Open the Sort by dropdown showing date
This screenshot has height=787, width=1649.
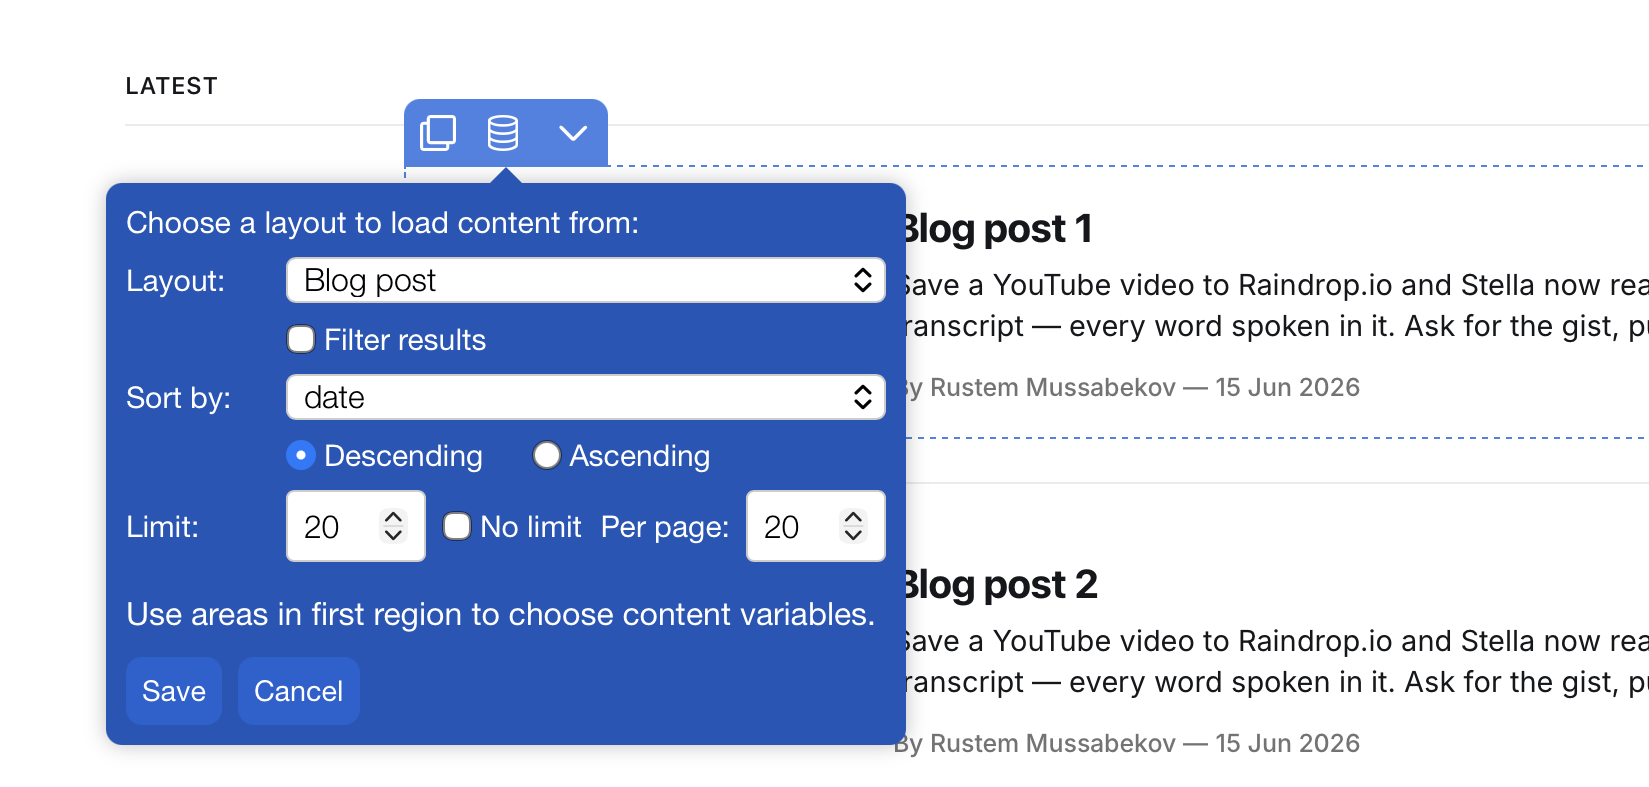(586, 397)
